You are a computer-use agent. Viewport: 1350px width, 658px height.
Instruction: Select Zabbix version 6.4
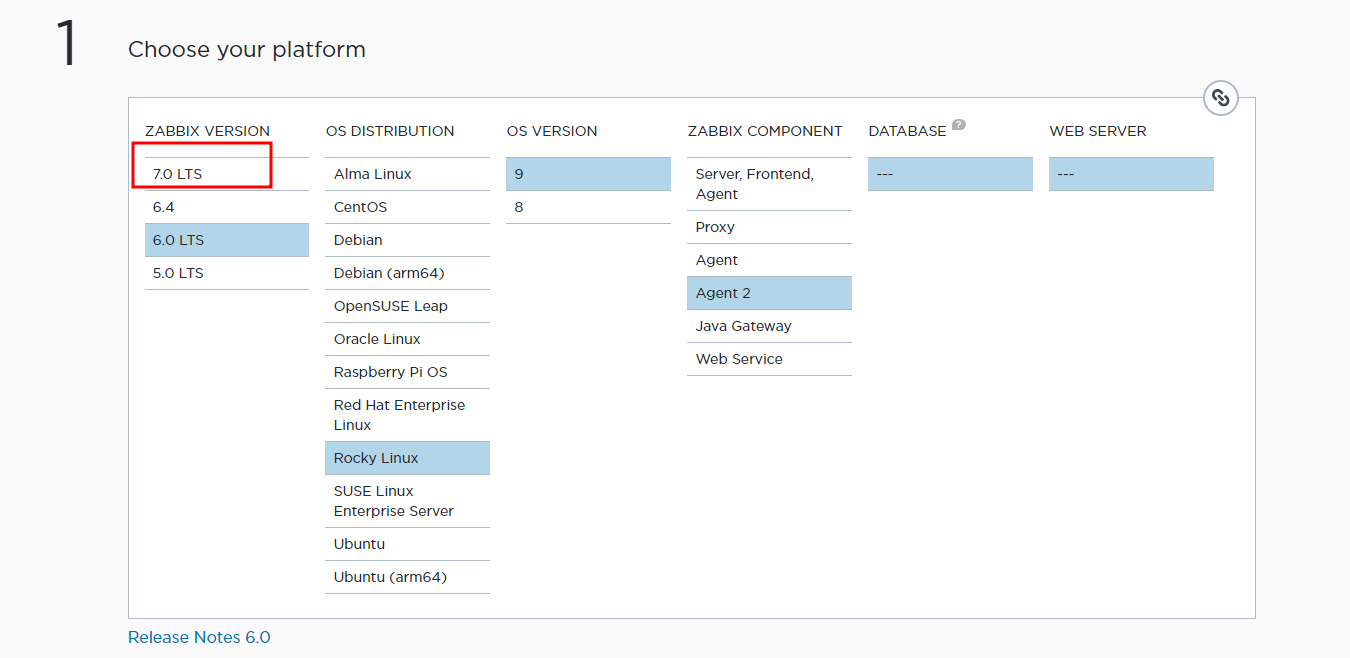227,207
